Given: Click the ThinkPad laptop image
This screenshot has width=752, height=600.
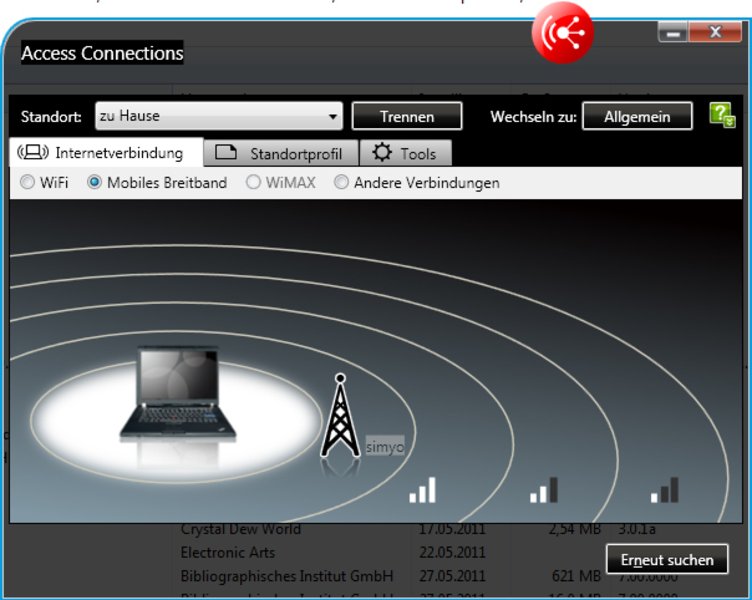Looking at the screenshot, I should (178, 392).
